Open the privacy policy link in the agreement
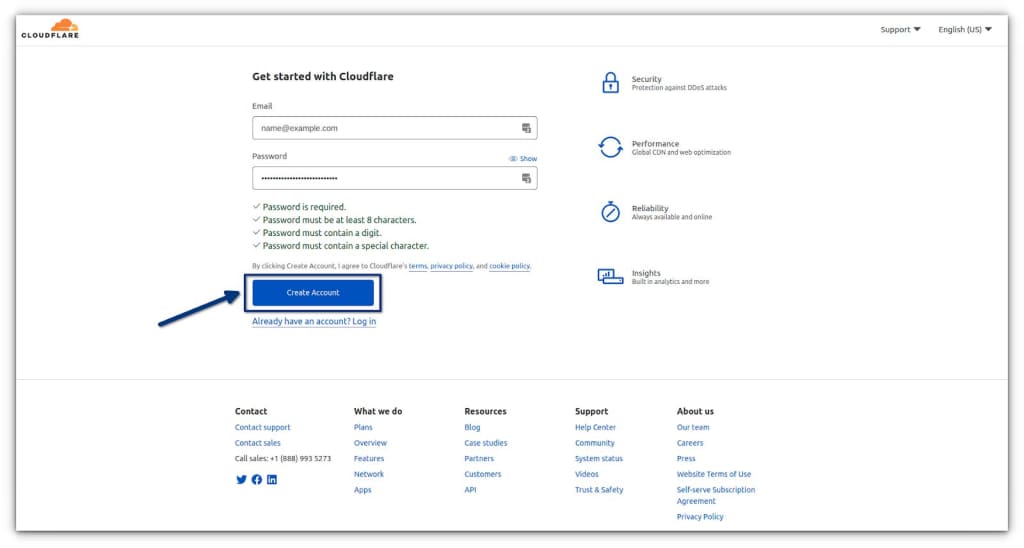Viewport: 1024px width, 548px height. coord(451,266)
